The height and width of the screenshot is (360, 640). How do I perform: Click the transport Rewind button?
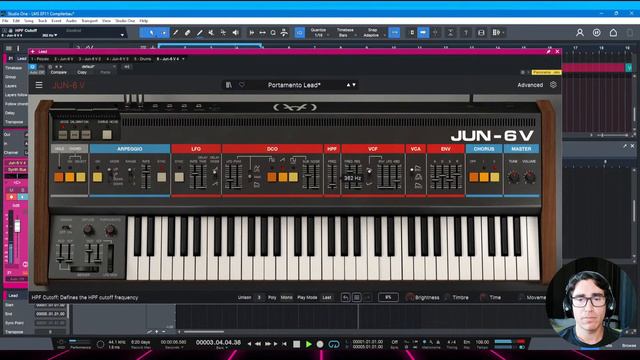[x=258, y=344]
